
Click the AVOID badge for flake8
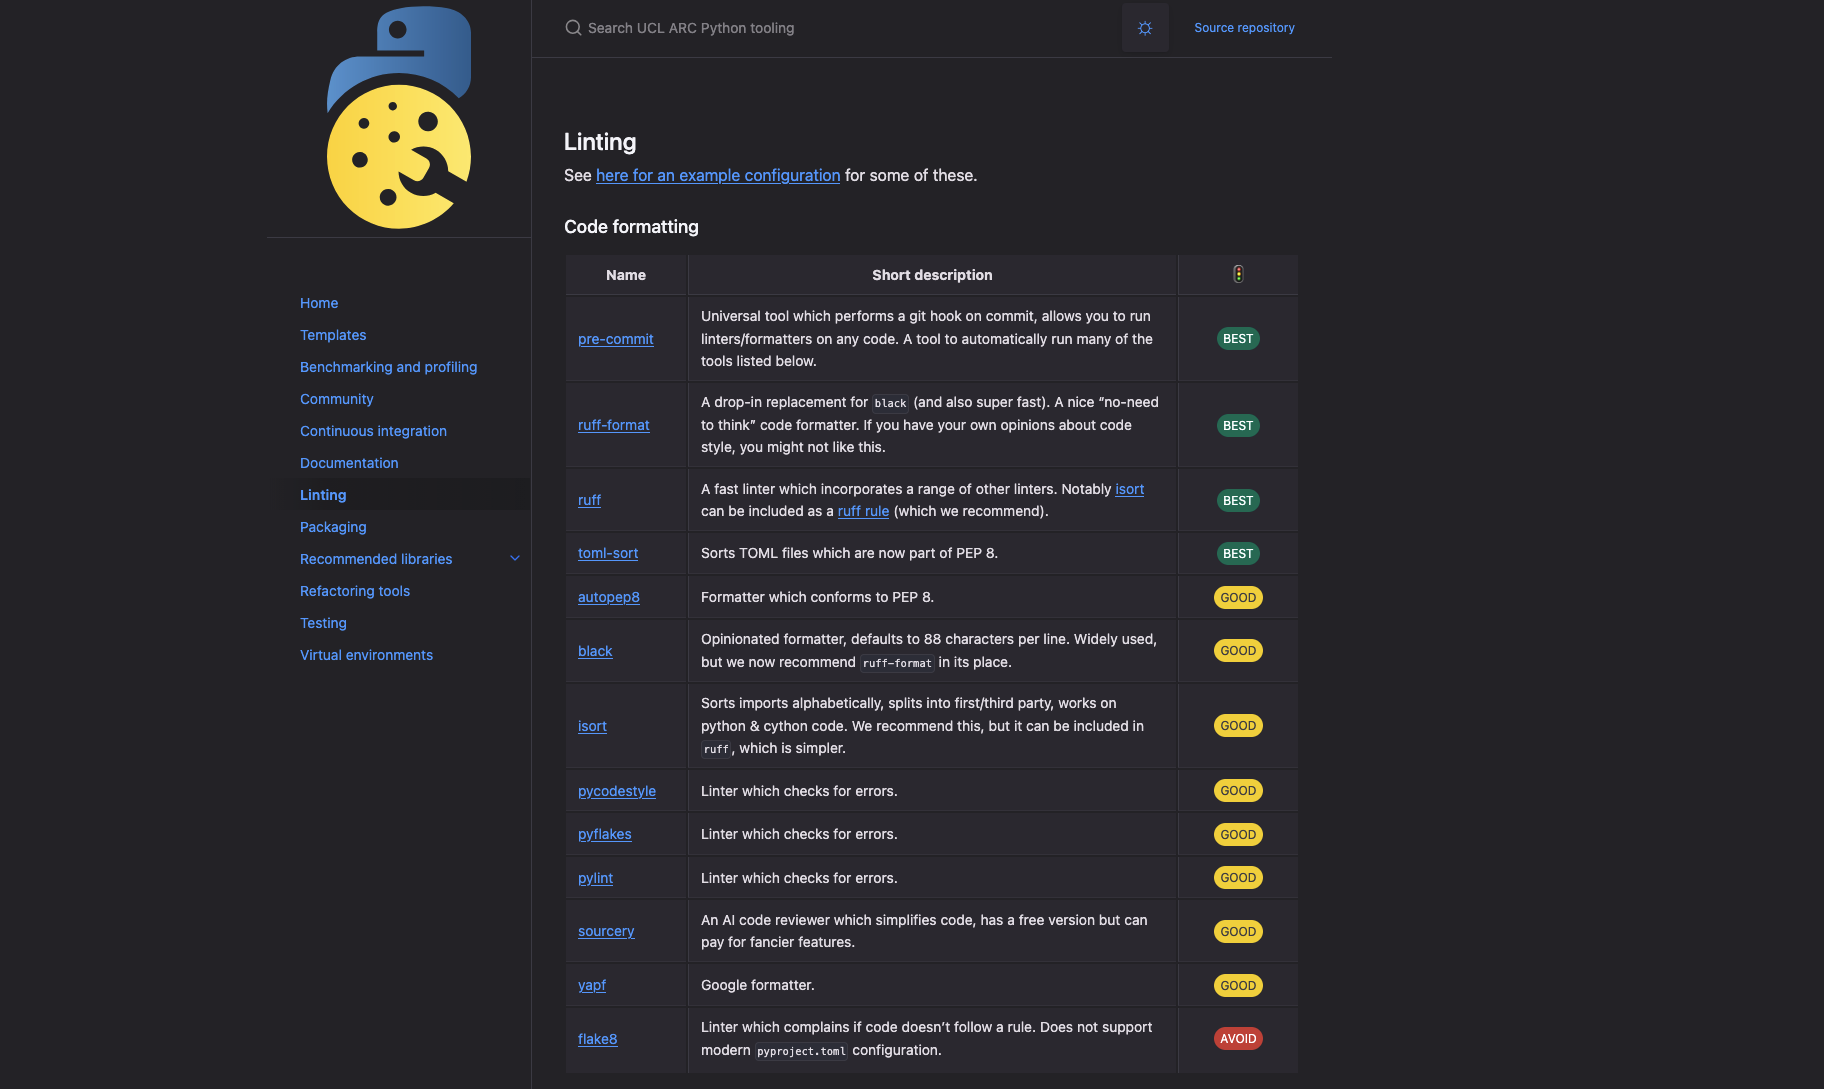click(x=1238, y=1039)
